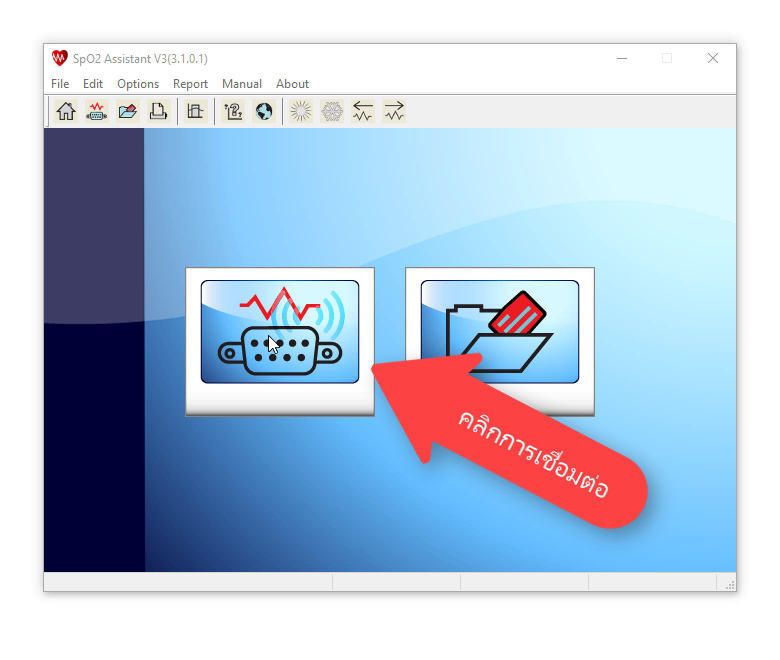780x660 pixels.
Task: Minimize the SpO2 Assistant window
Action: (622, 58)
